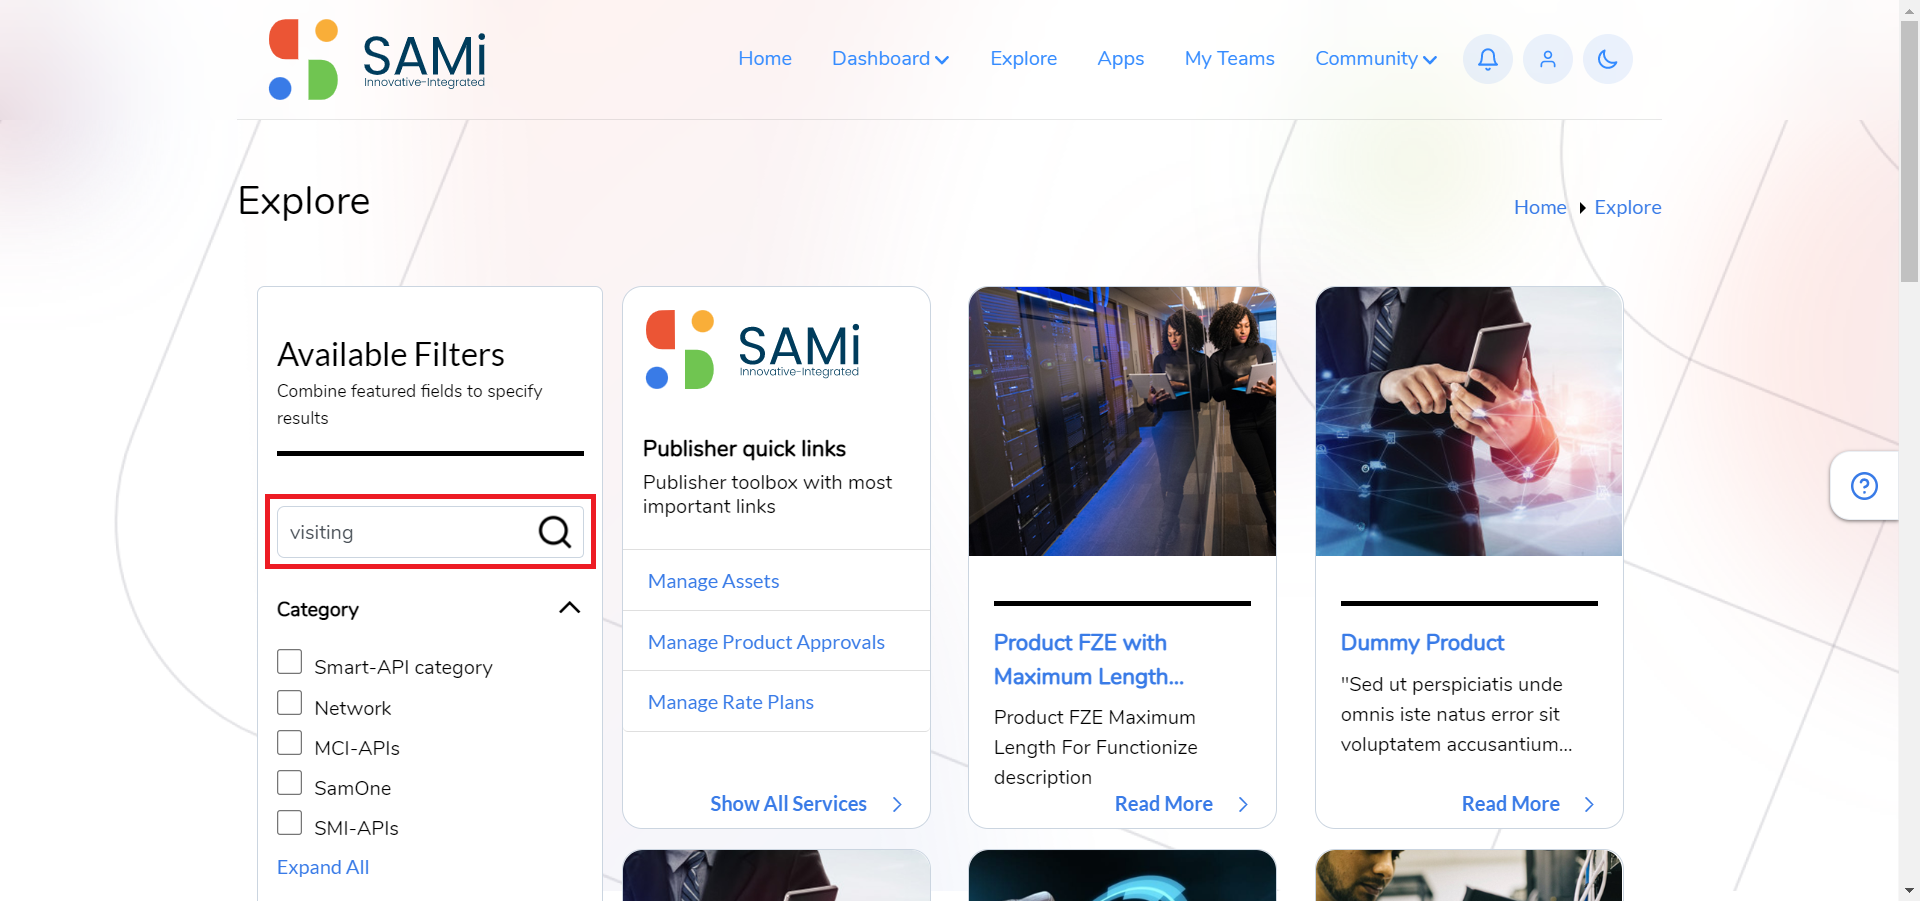Click the SAMi logo in the header
1920x901 pixels.
377,59
